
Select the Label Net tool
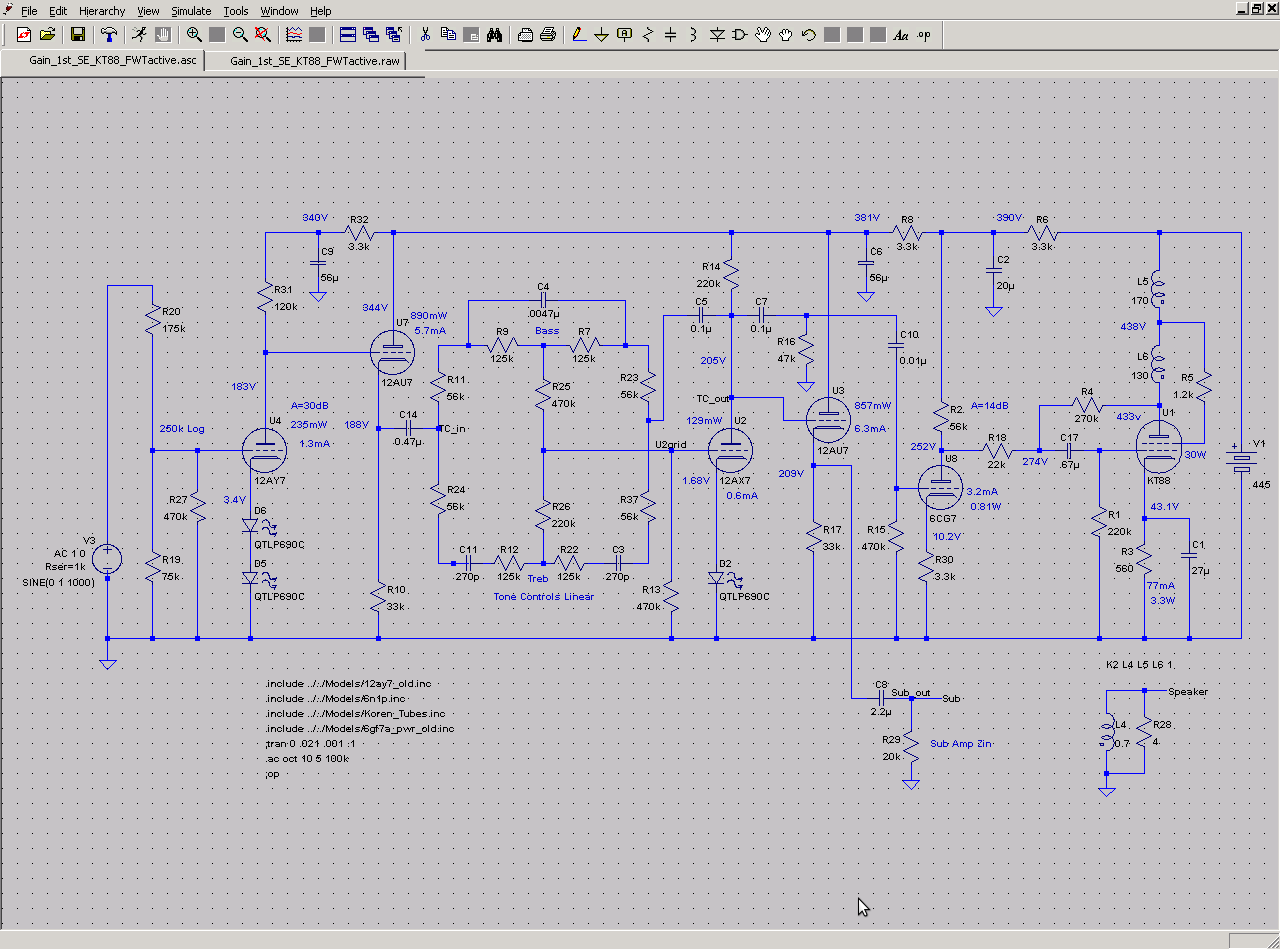point(625,35)
